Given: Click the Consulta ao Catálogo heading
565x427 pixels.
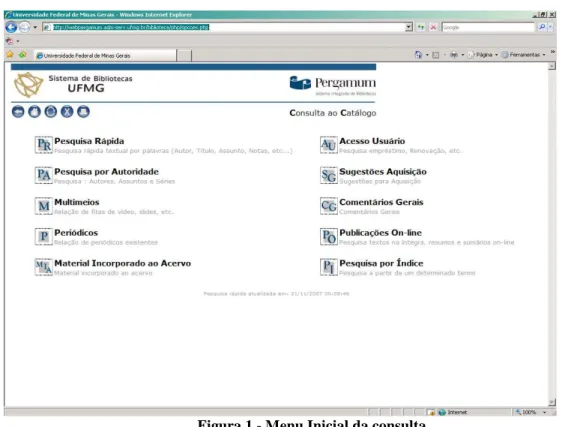Looking at the screenshot, I should click(x=333, y=113).
